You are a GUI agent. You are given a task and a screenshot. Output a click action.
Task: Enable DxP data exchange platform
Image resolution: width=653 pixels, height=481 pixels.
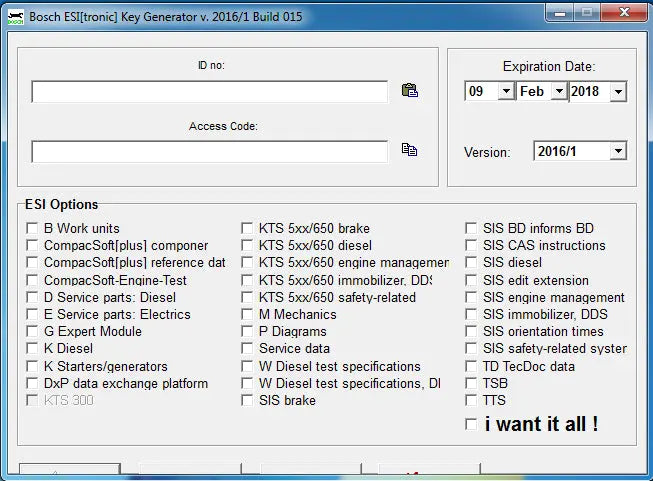pos(32,383)
